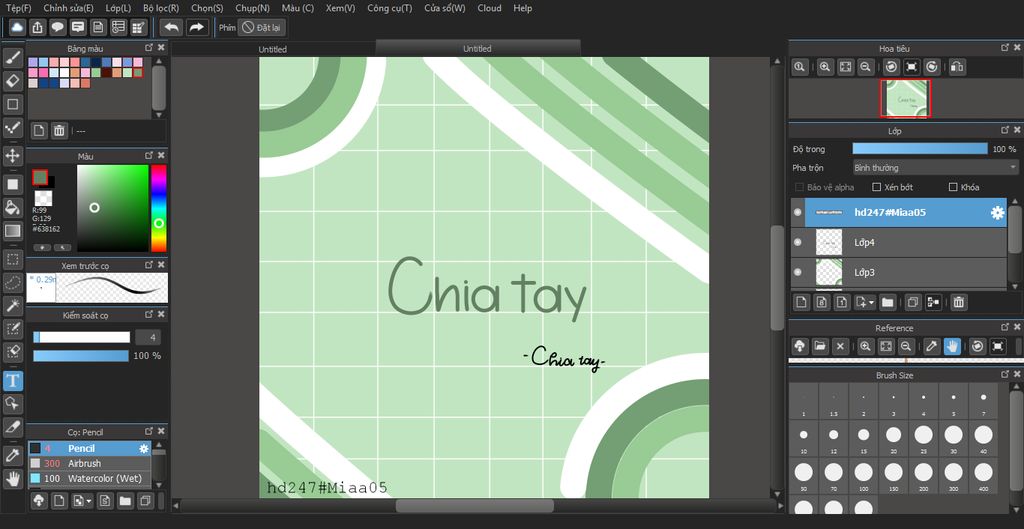The image size is (1024, 529).
Task: Pick color with Reference eyedropper icon
Action: tap(931, 346)
